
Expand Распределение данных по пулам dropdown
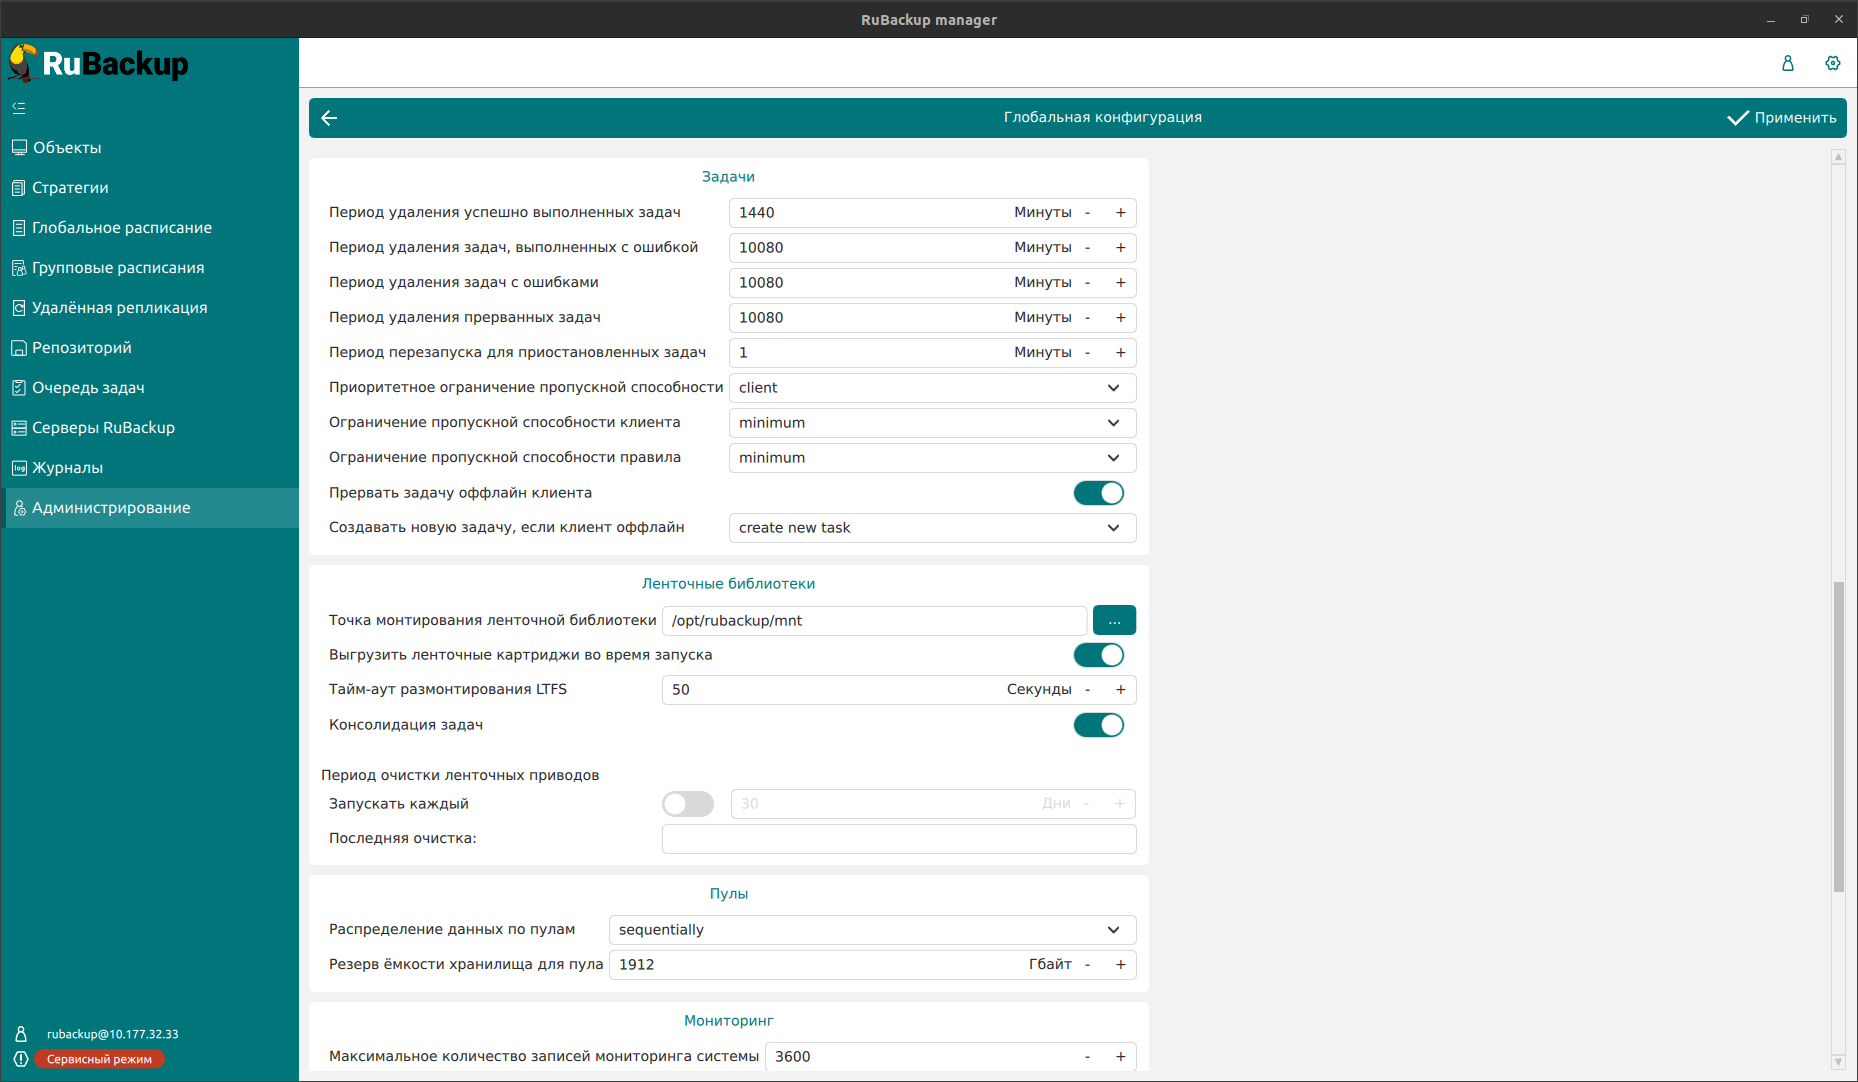[x=872, y=930]
